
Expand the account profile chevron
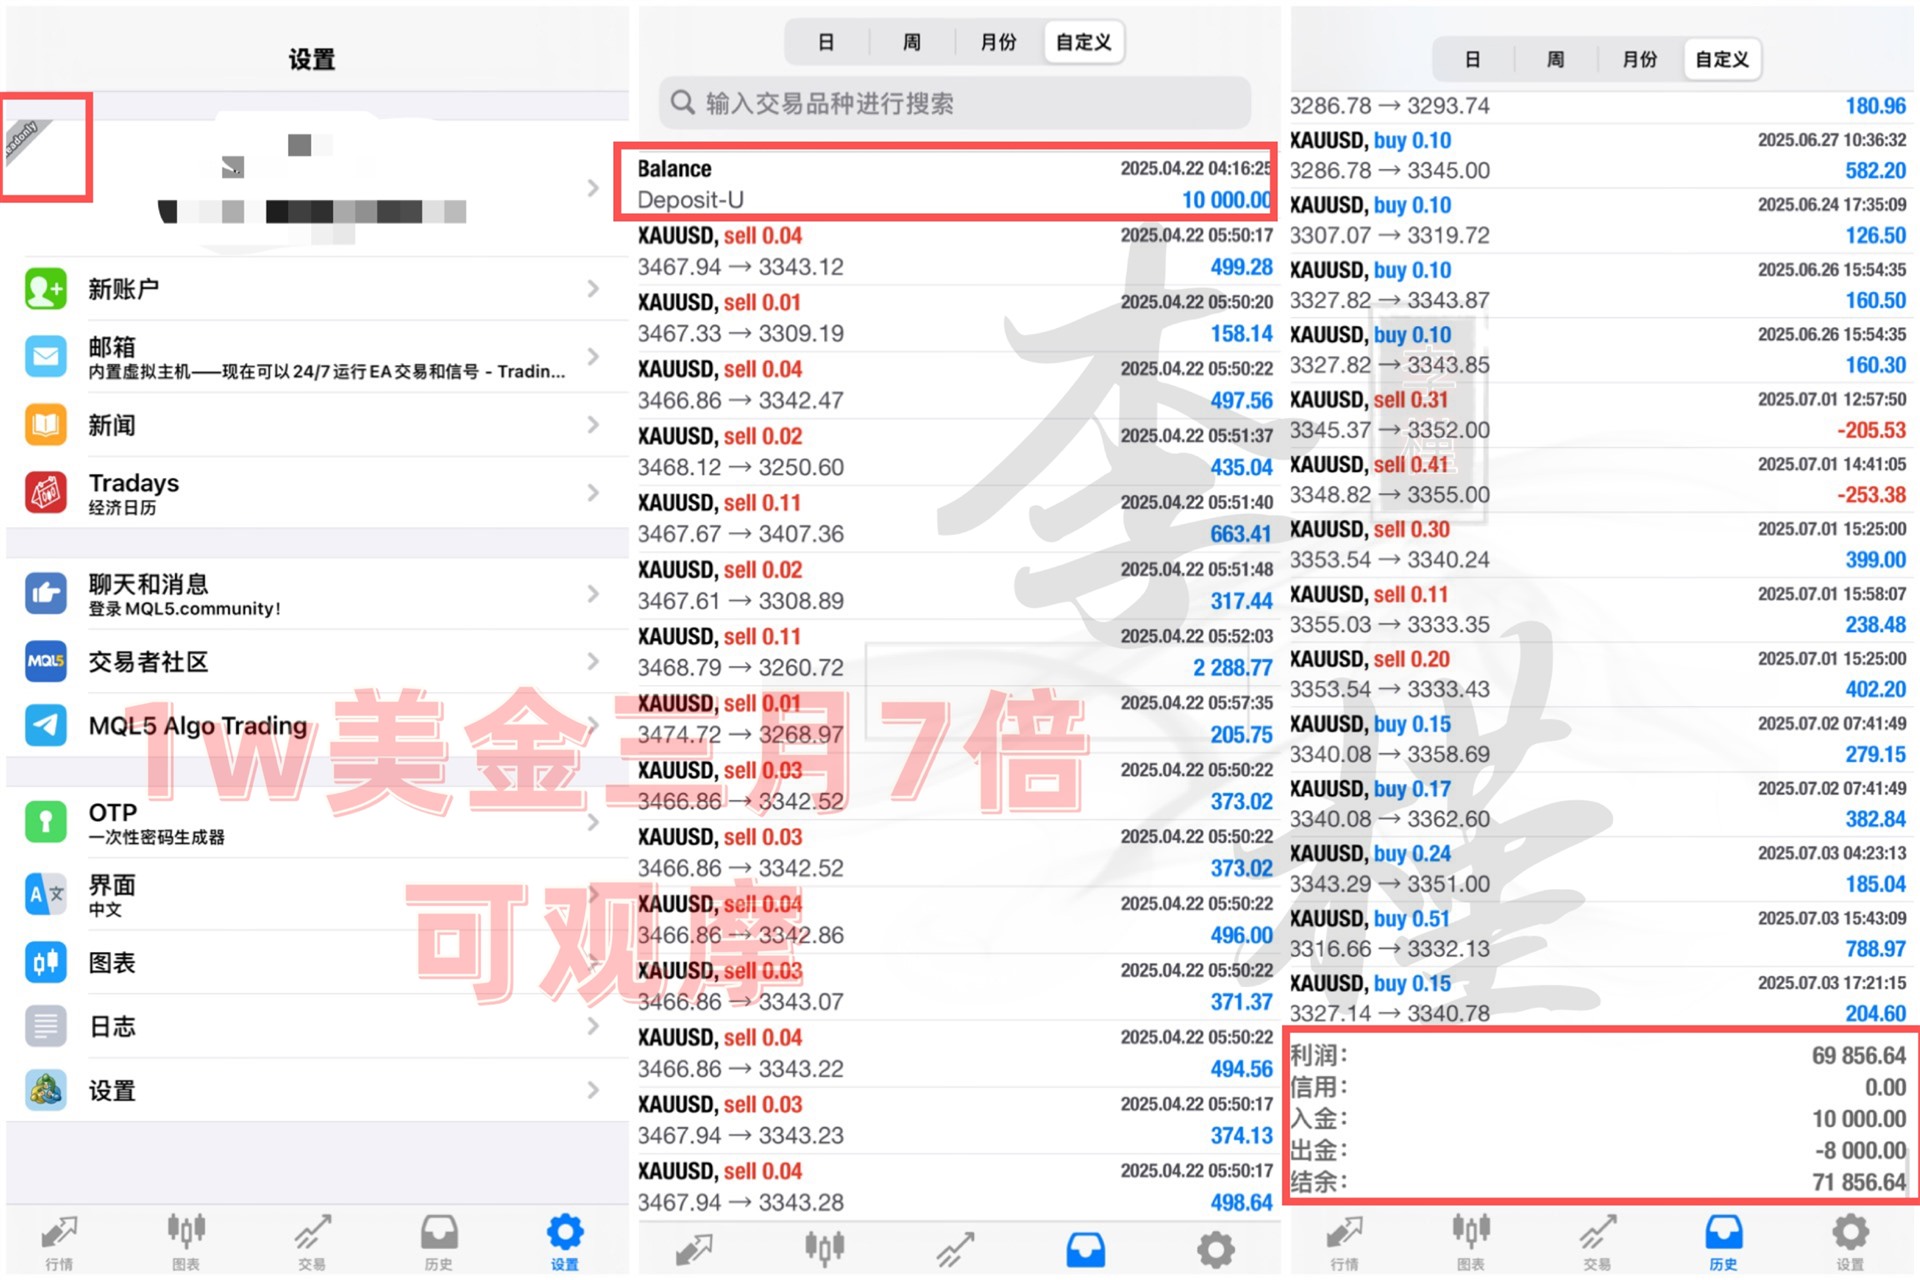click(593, 188)
